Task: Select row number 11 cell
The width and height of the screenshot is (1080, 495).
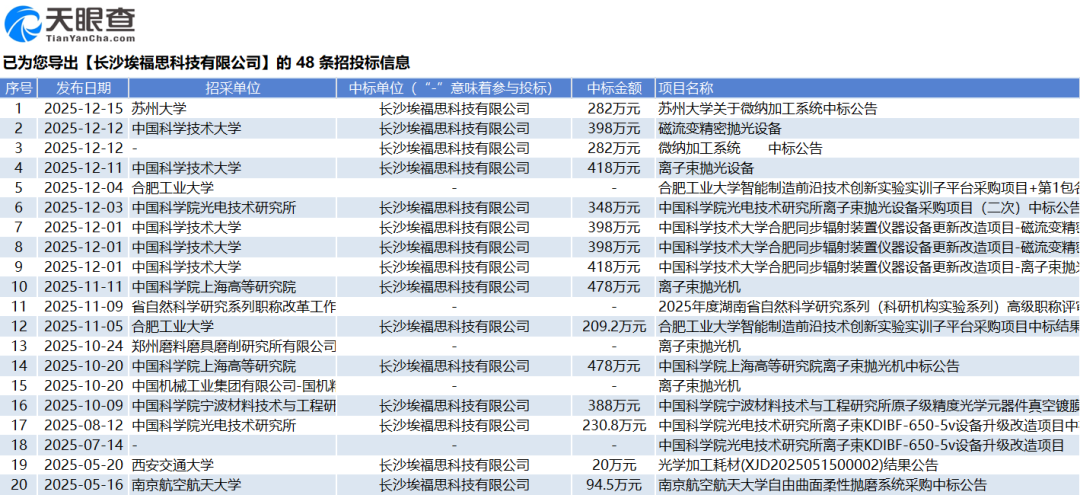Action: (18, 306)
